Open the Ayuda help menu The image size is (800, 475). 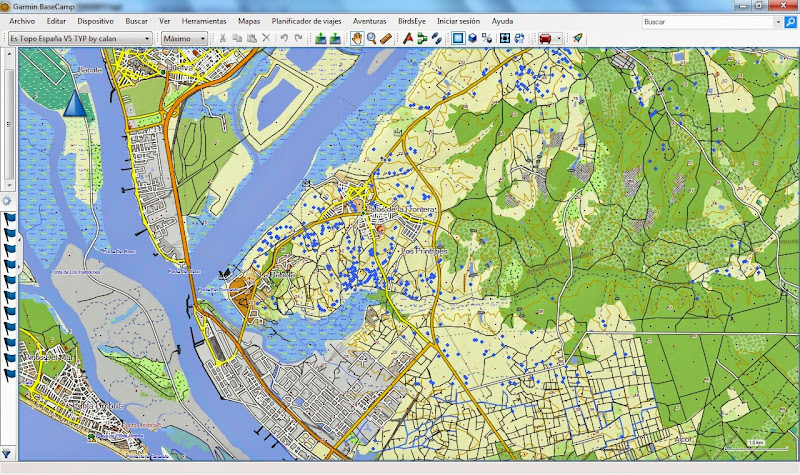pyautogui.click(x=502, y=21)
